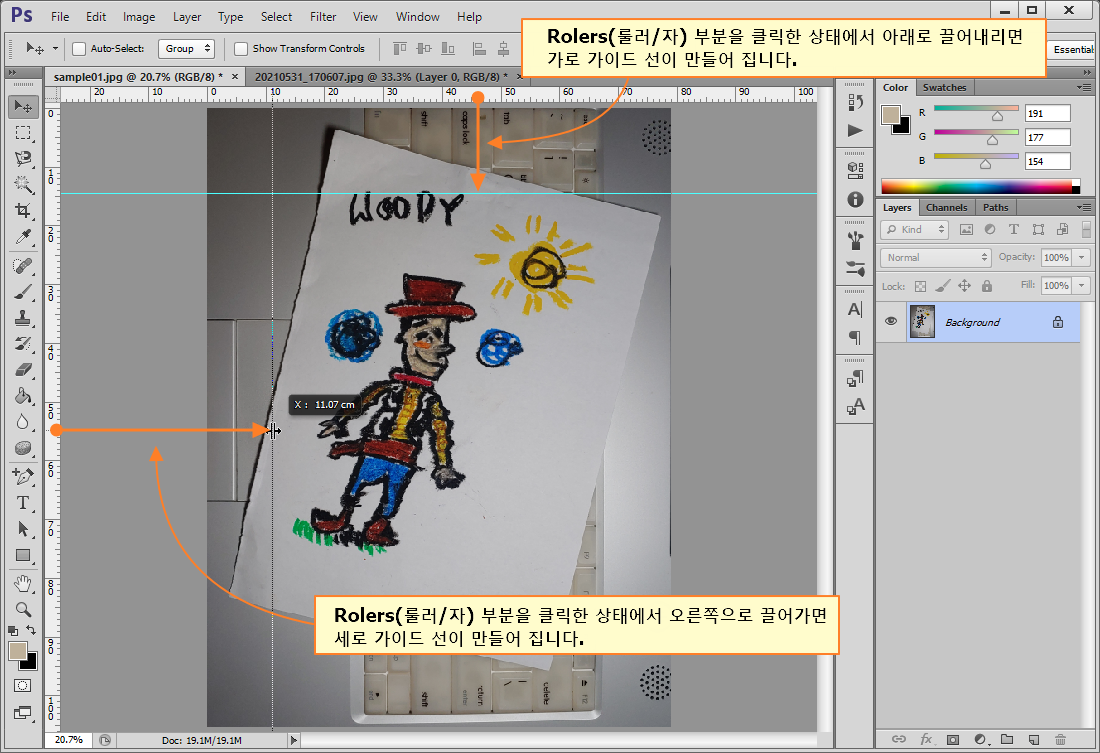Image resolution: width=1100 pixels, height=753 pixels.
Task: Toggle type layer filter
Action: click(x=1014, y=229)
